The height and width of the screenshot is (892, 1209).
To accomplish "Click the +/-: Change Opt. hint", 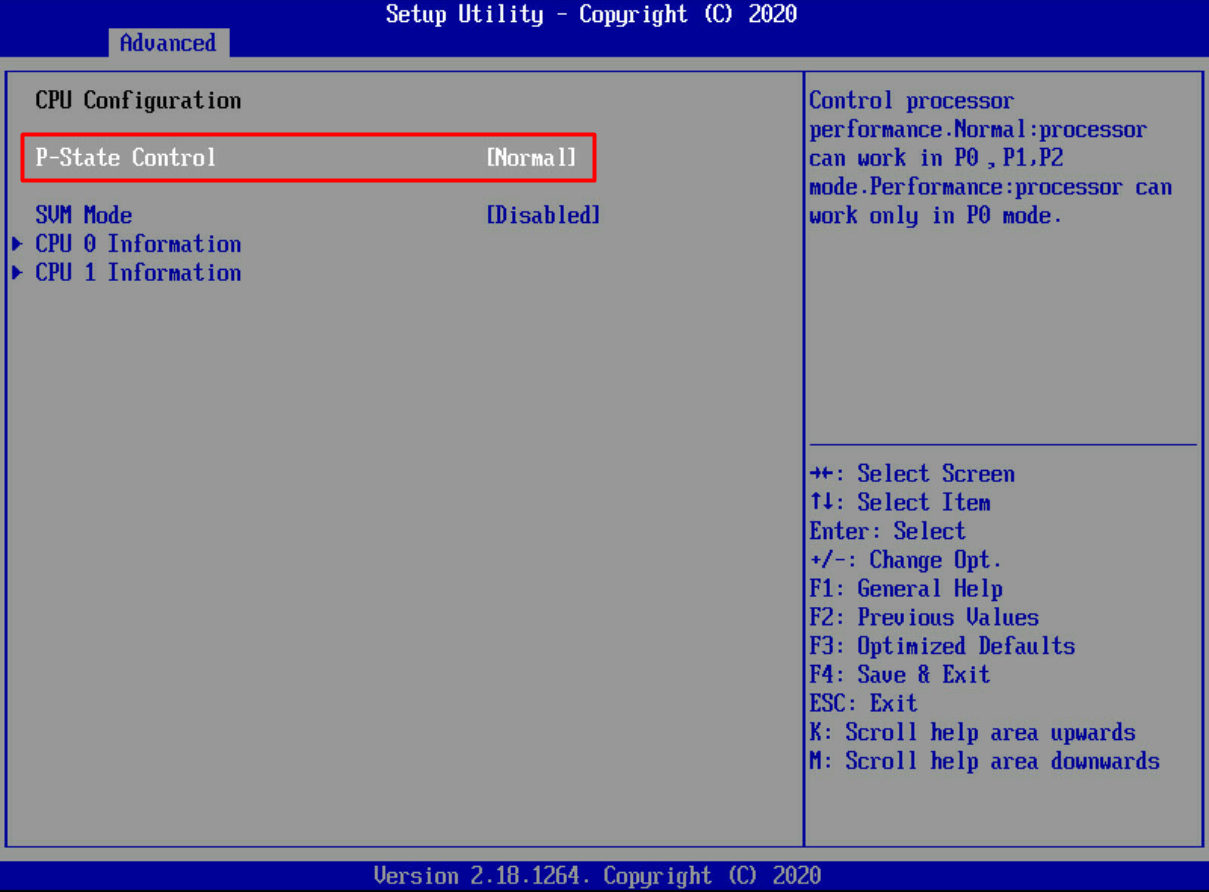I will coord(905,560).
